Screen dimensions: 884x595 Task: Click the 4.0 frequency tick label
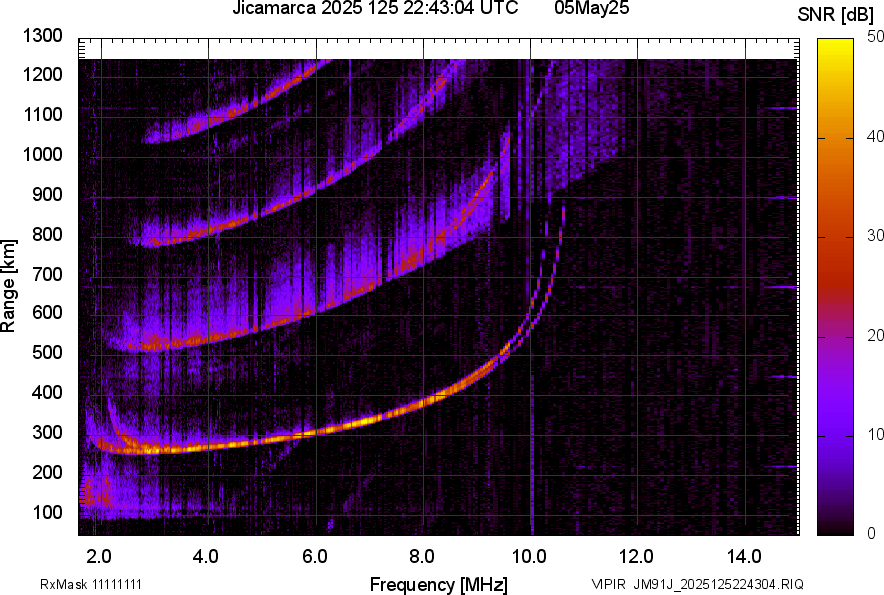pos(205,556)
